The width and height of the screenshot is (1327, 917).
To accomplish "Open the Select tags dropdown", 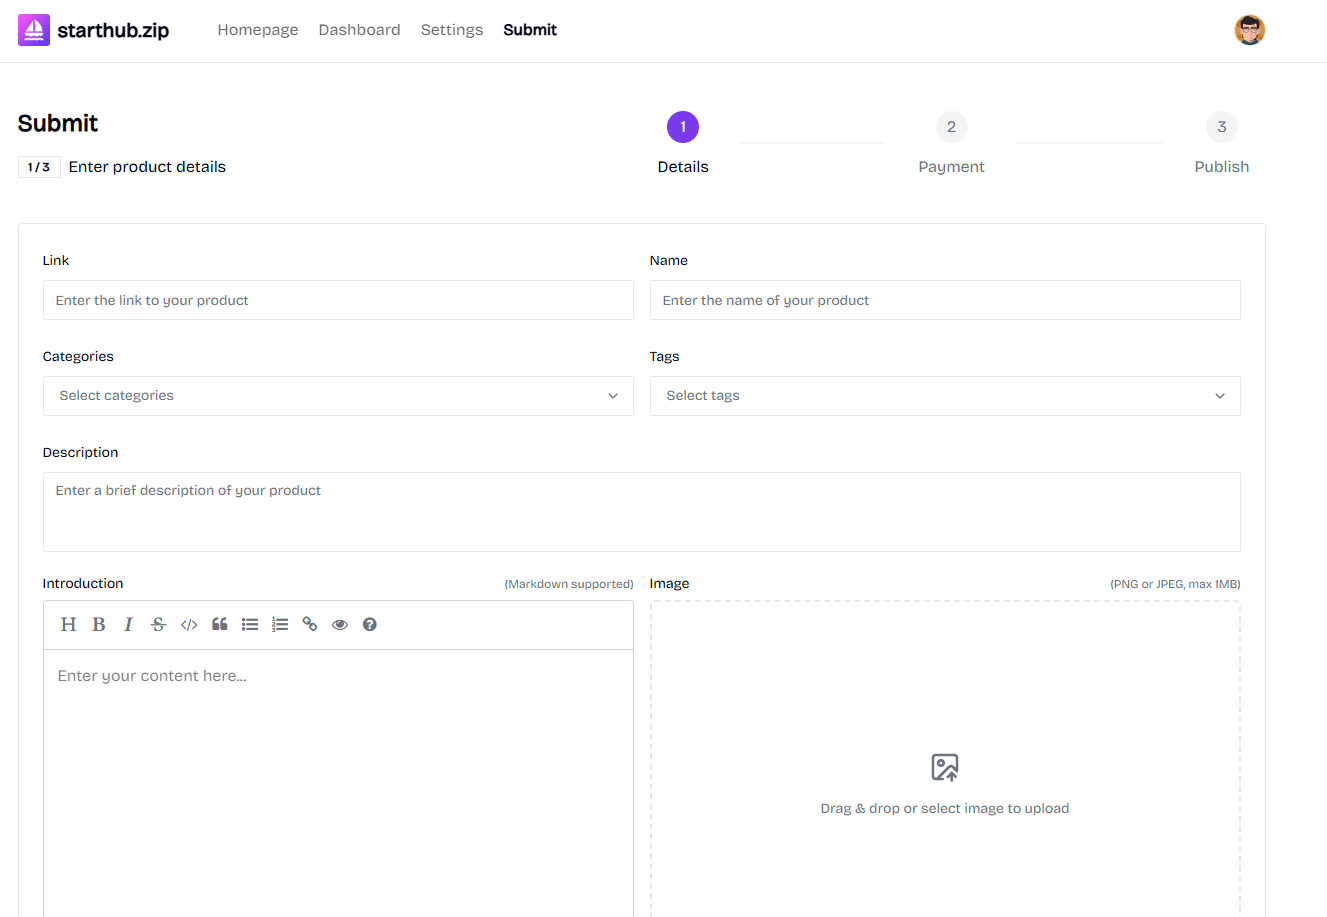I will coord(945,396).
